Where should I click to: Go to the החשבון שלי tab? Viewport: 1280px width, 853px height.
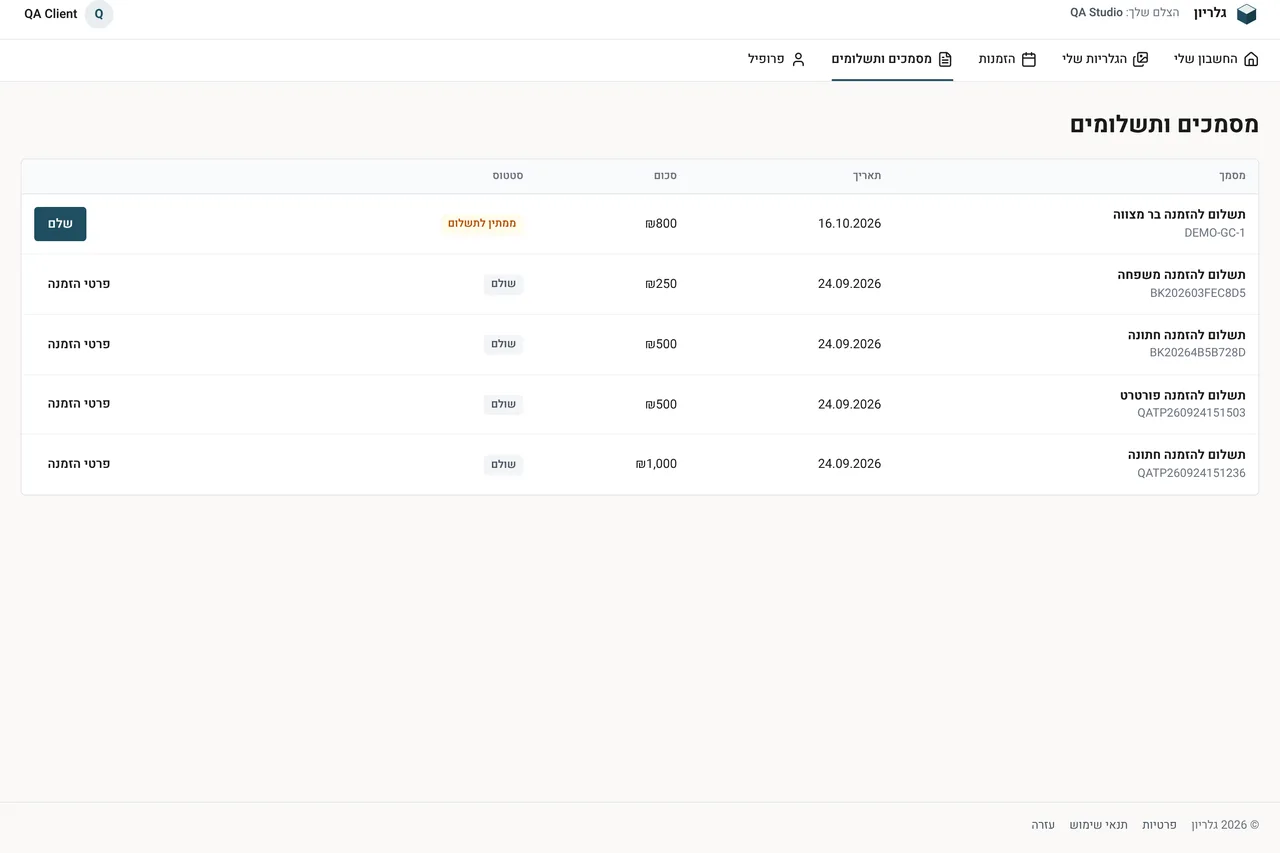(x=1216, y=59)
